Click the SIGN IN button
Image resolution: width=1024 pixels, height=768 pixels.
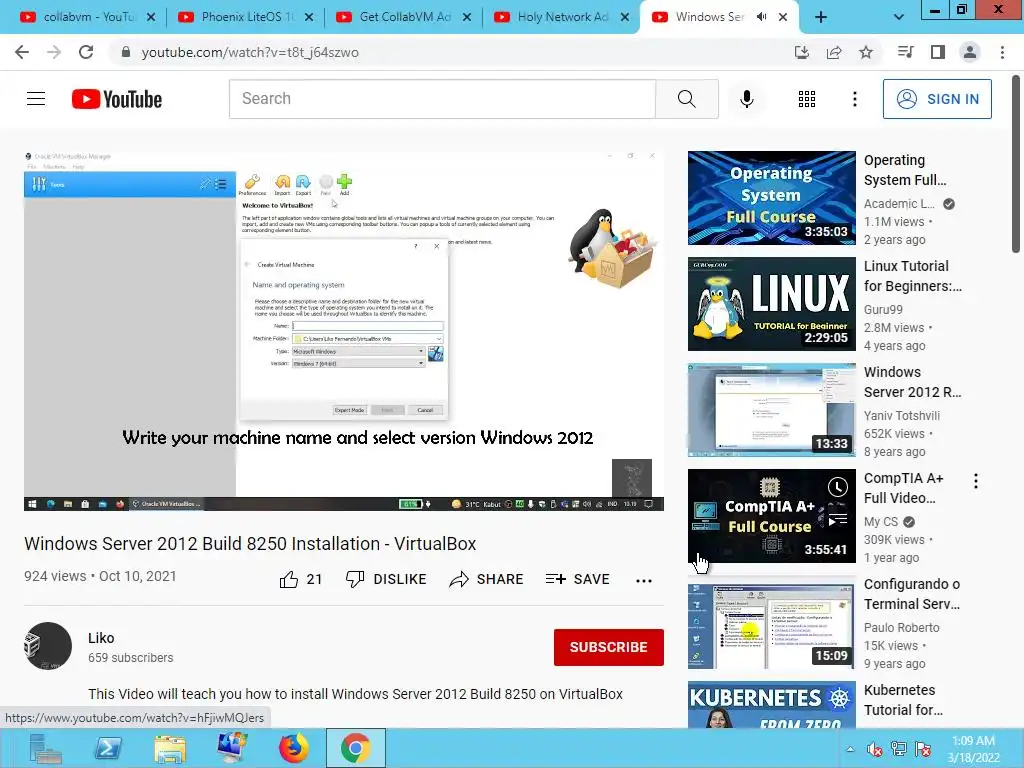[x=937, y=99]
